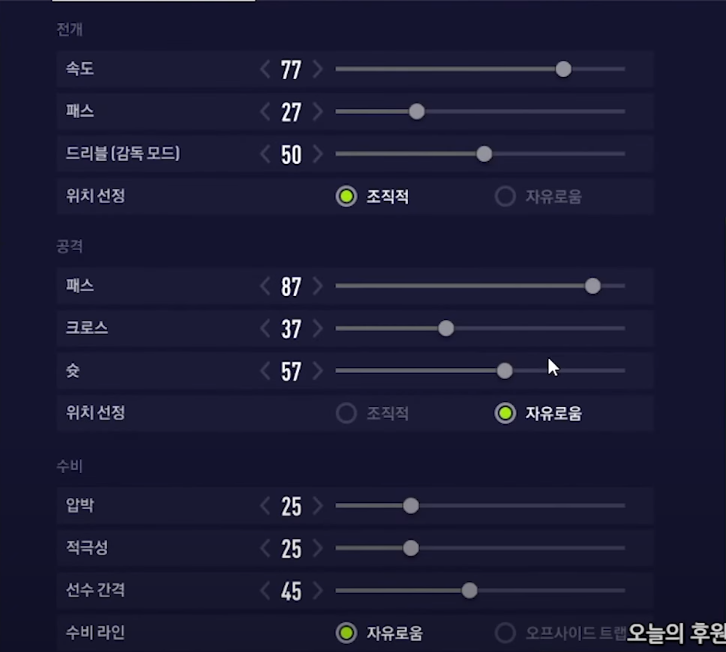Increase 전개 속도 value with right arrow
Viewport: 726px width, 652px height.
(x=317, y=69)
